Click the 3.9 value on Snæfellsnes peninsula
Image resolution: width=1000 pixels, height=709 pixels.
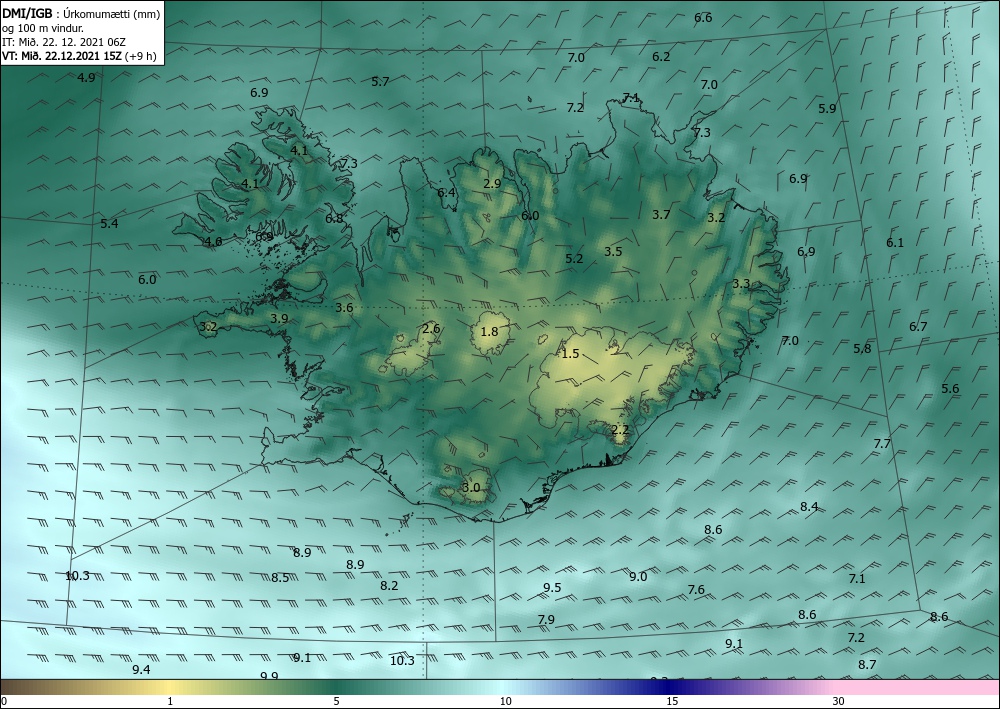click(x=279, y=319)
